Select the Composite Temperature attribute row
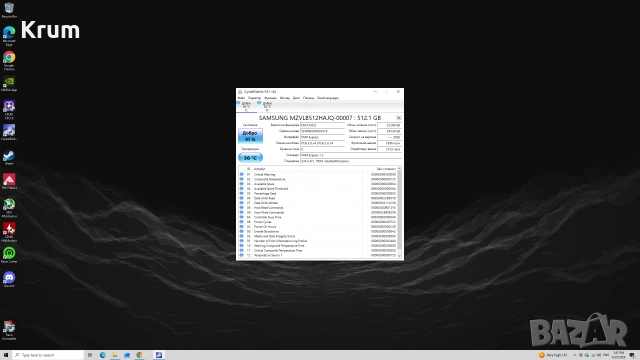640x360 pixels. click(x=318, y=179)
